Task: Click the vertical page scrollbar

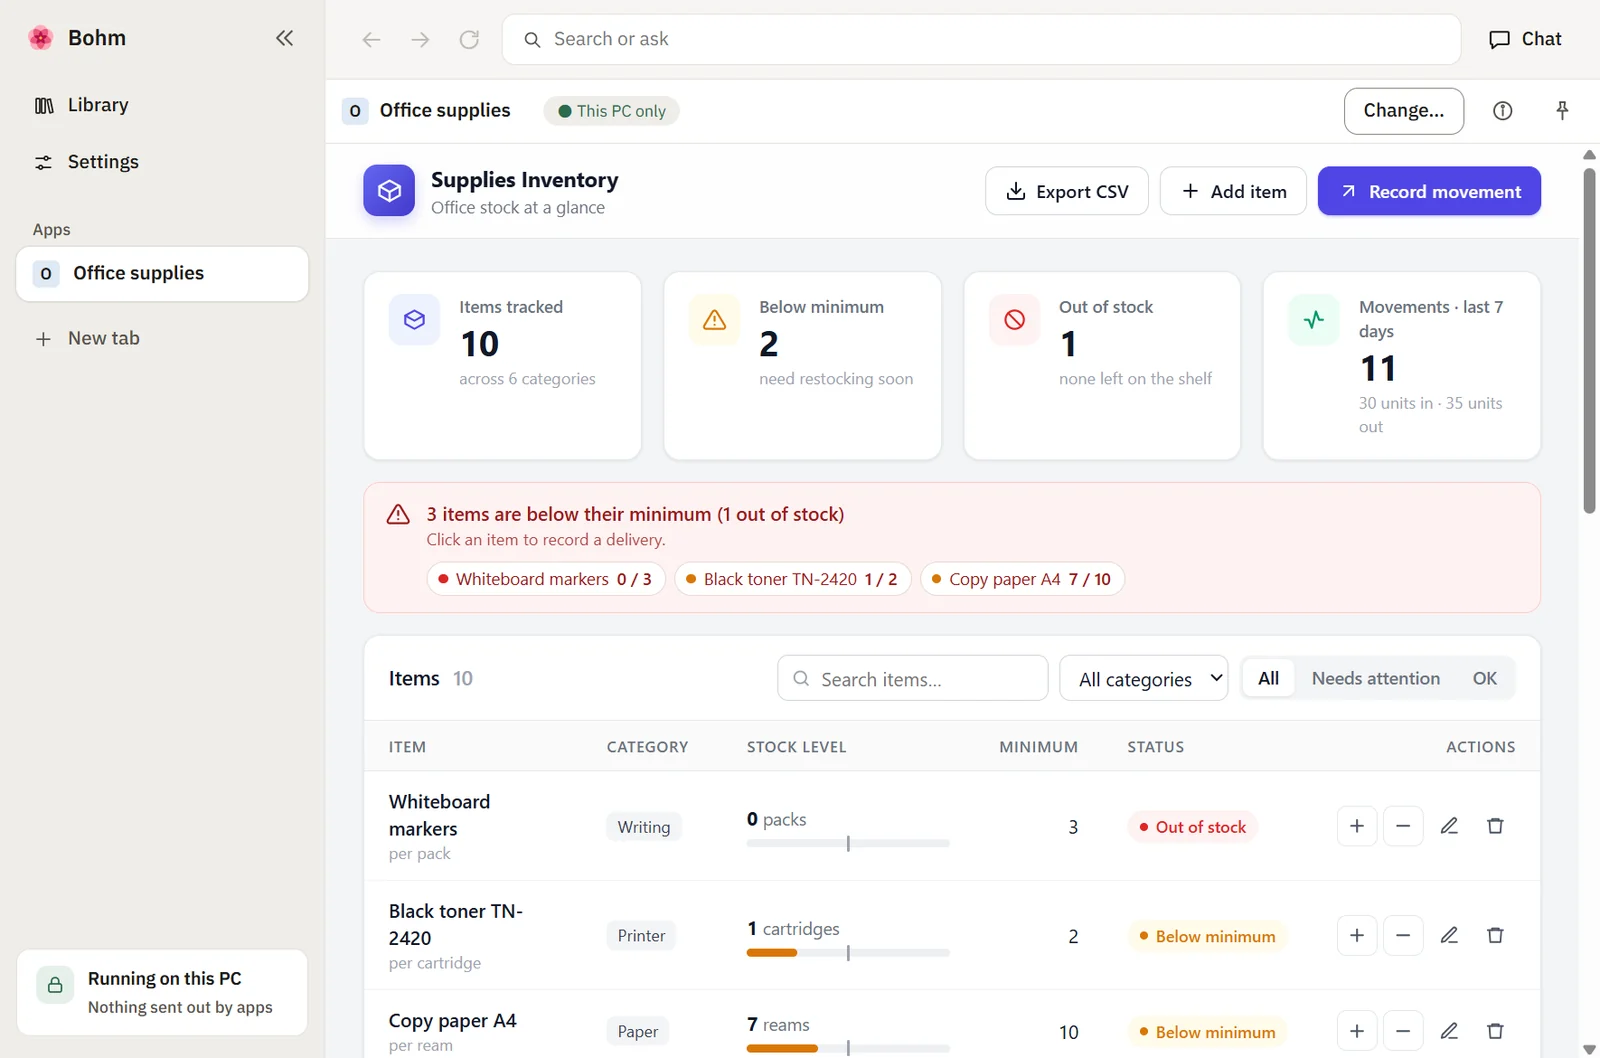Action: coord(1589,340)
